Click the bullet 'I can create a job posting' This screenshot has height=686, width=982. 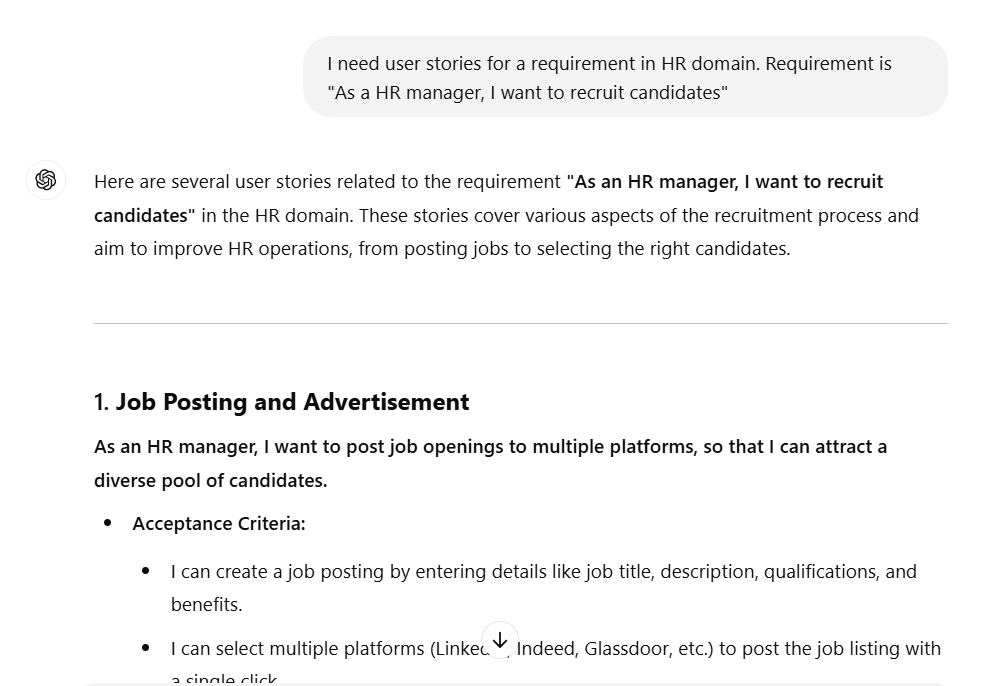click(x=544, y=588)
